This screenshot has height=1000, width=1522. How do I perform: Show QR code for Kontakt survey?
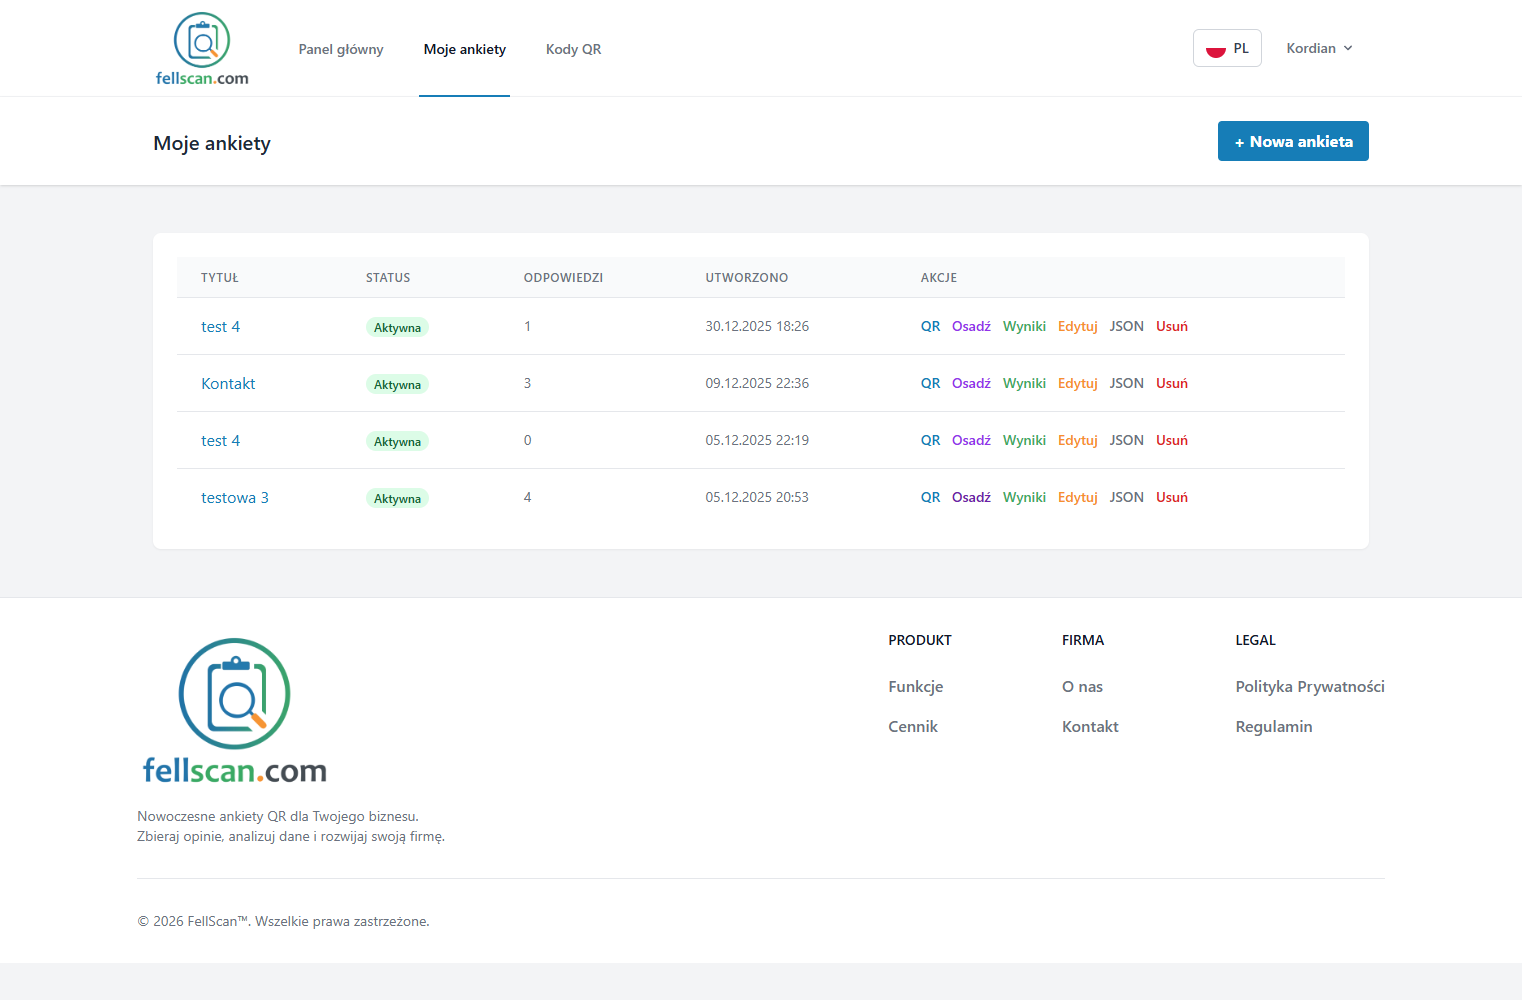[930, 384]
